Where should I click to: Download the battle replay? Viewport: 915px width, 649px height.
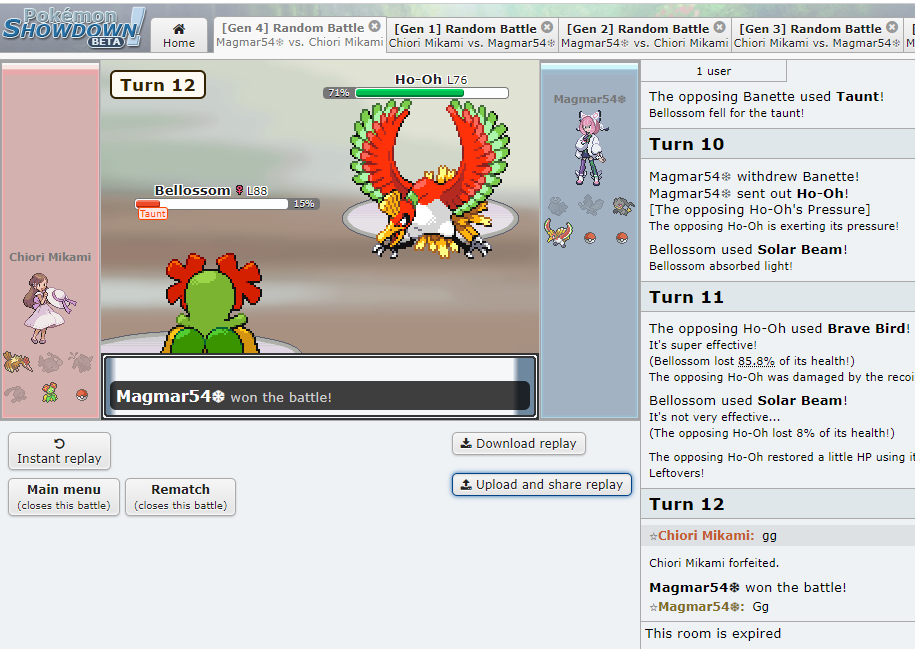point(519,443)
